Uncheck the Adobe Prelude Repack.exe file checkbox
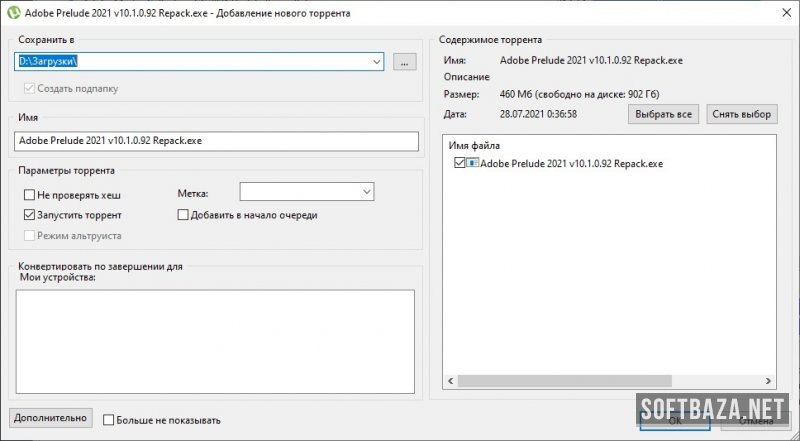 point(460,163)
